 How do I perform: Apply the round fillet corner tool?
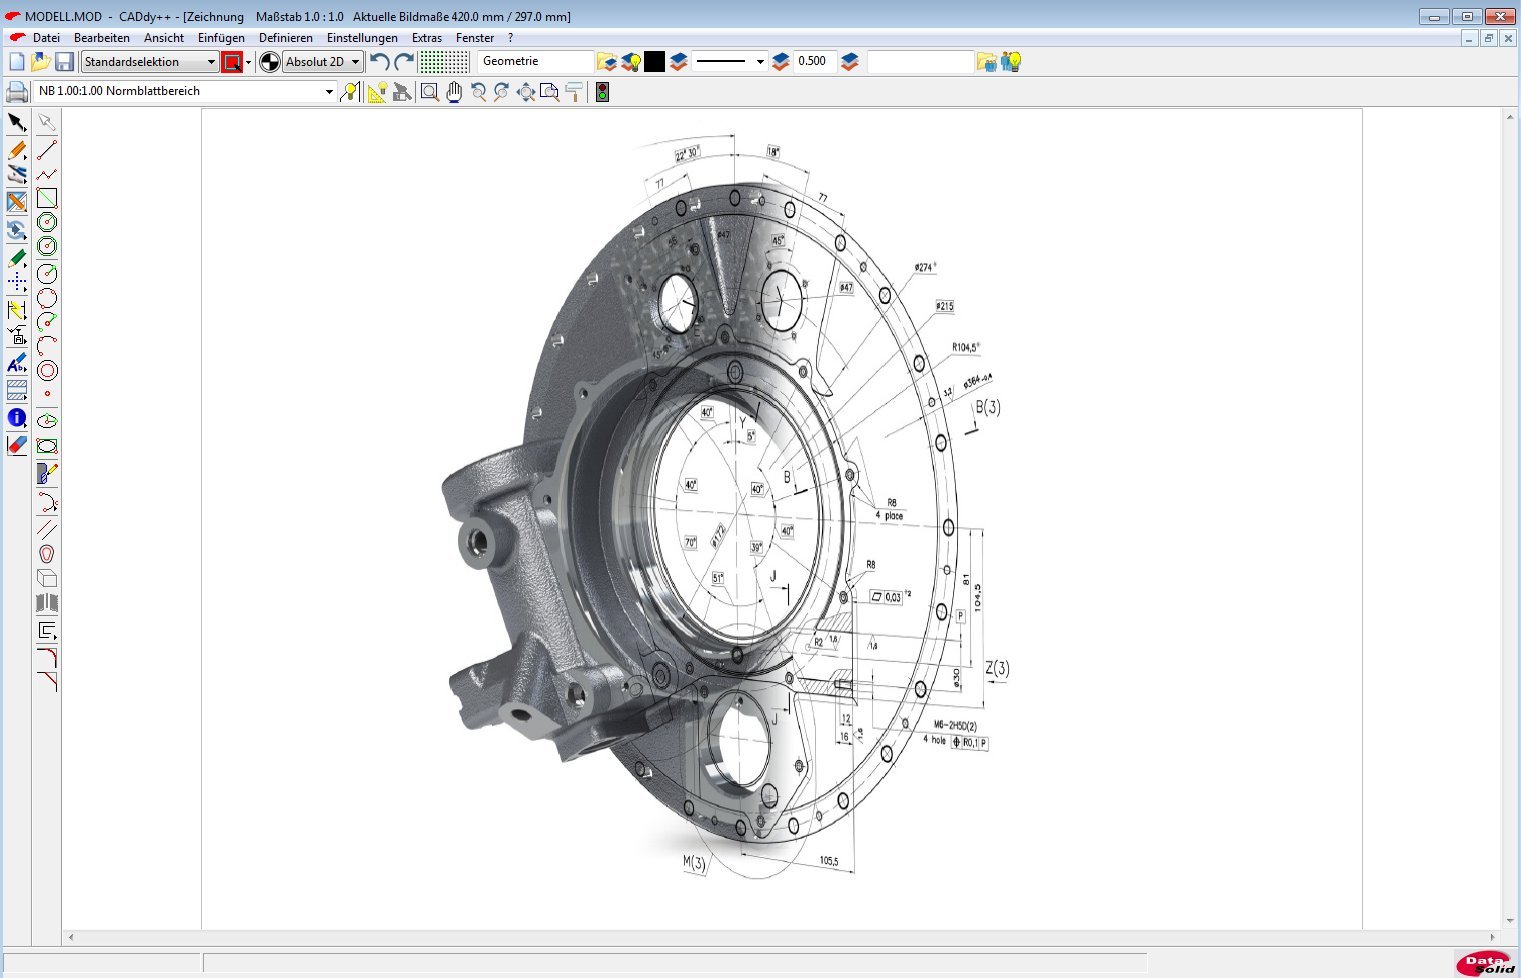click(47, 657)
